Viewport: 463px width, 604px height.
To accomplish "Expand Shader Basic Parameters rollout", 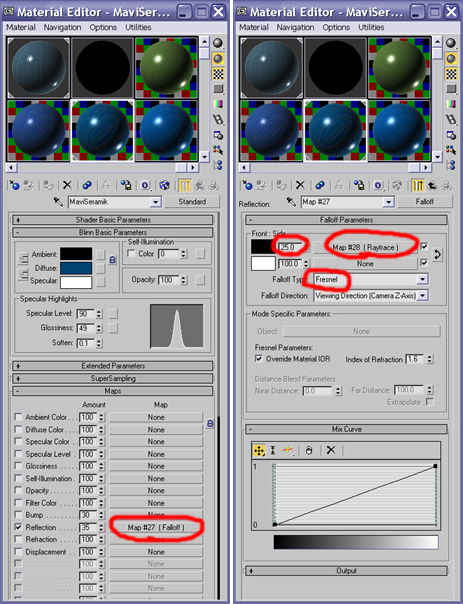I will (112, 220).
